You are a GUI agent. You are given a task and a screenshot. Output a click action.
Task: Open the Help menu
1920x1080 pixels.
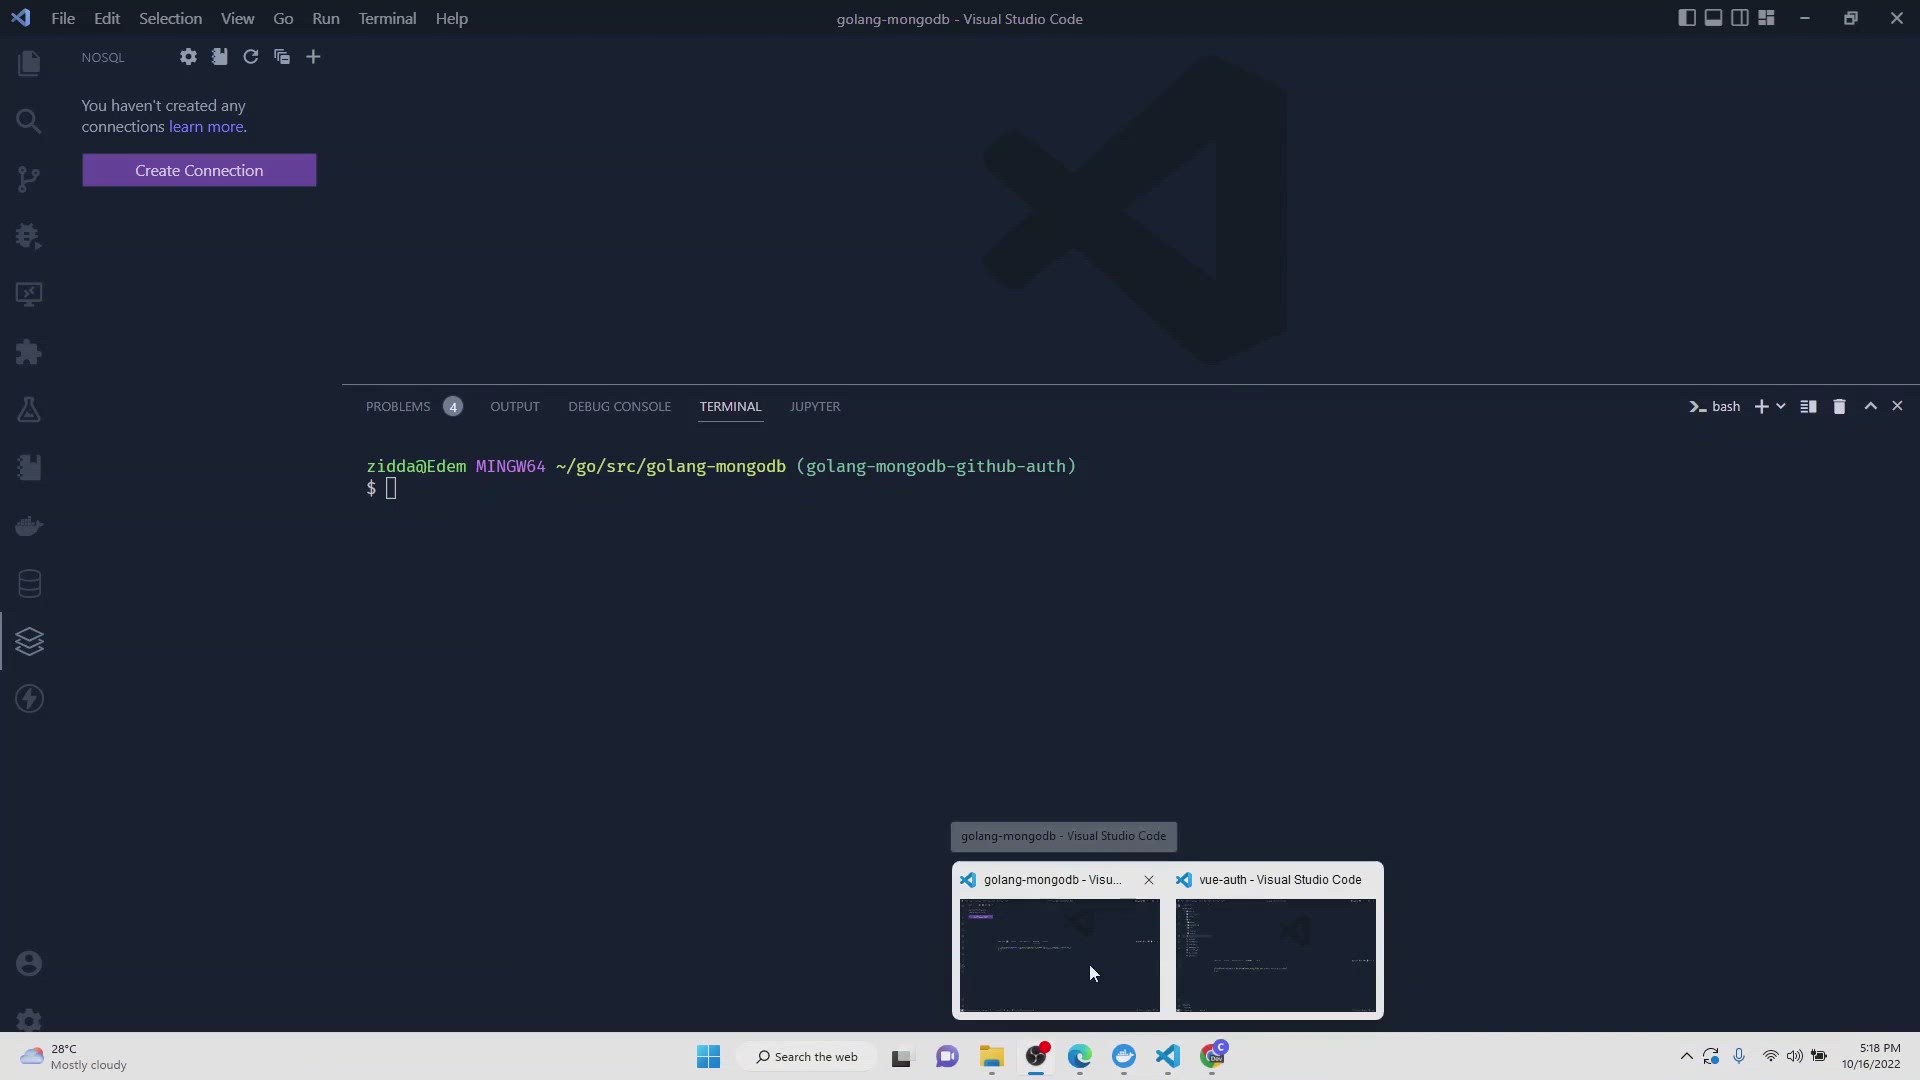click(452, 18)
